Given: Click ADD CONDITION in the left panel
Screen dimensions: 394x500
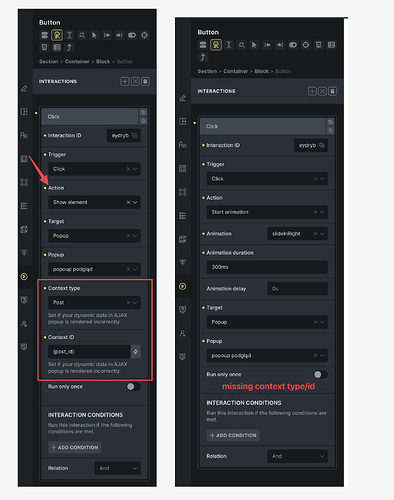Looking at the screenshot, I should pyautogui.click(x=75, y=447).
